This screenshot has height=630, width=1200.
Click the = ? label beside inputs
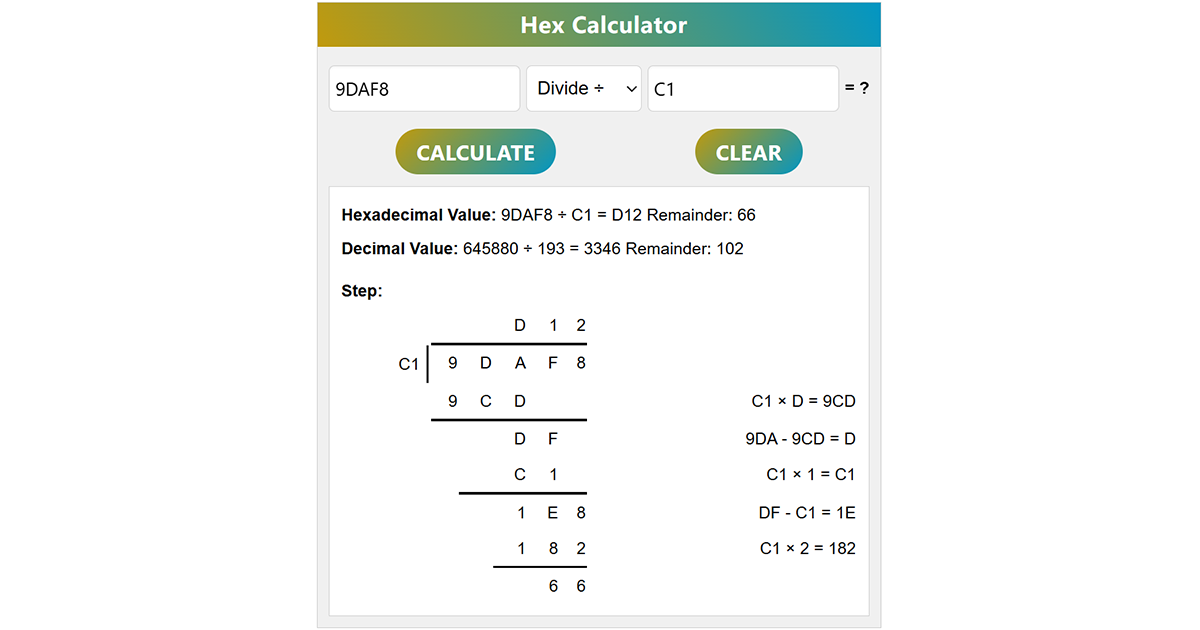(857, 88)
